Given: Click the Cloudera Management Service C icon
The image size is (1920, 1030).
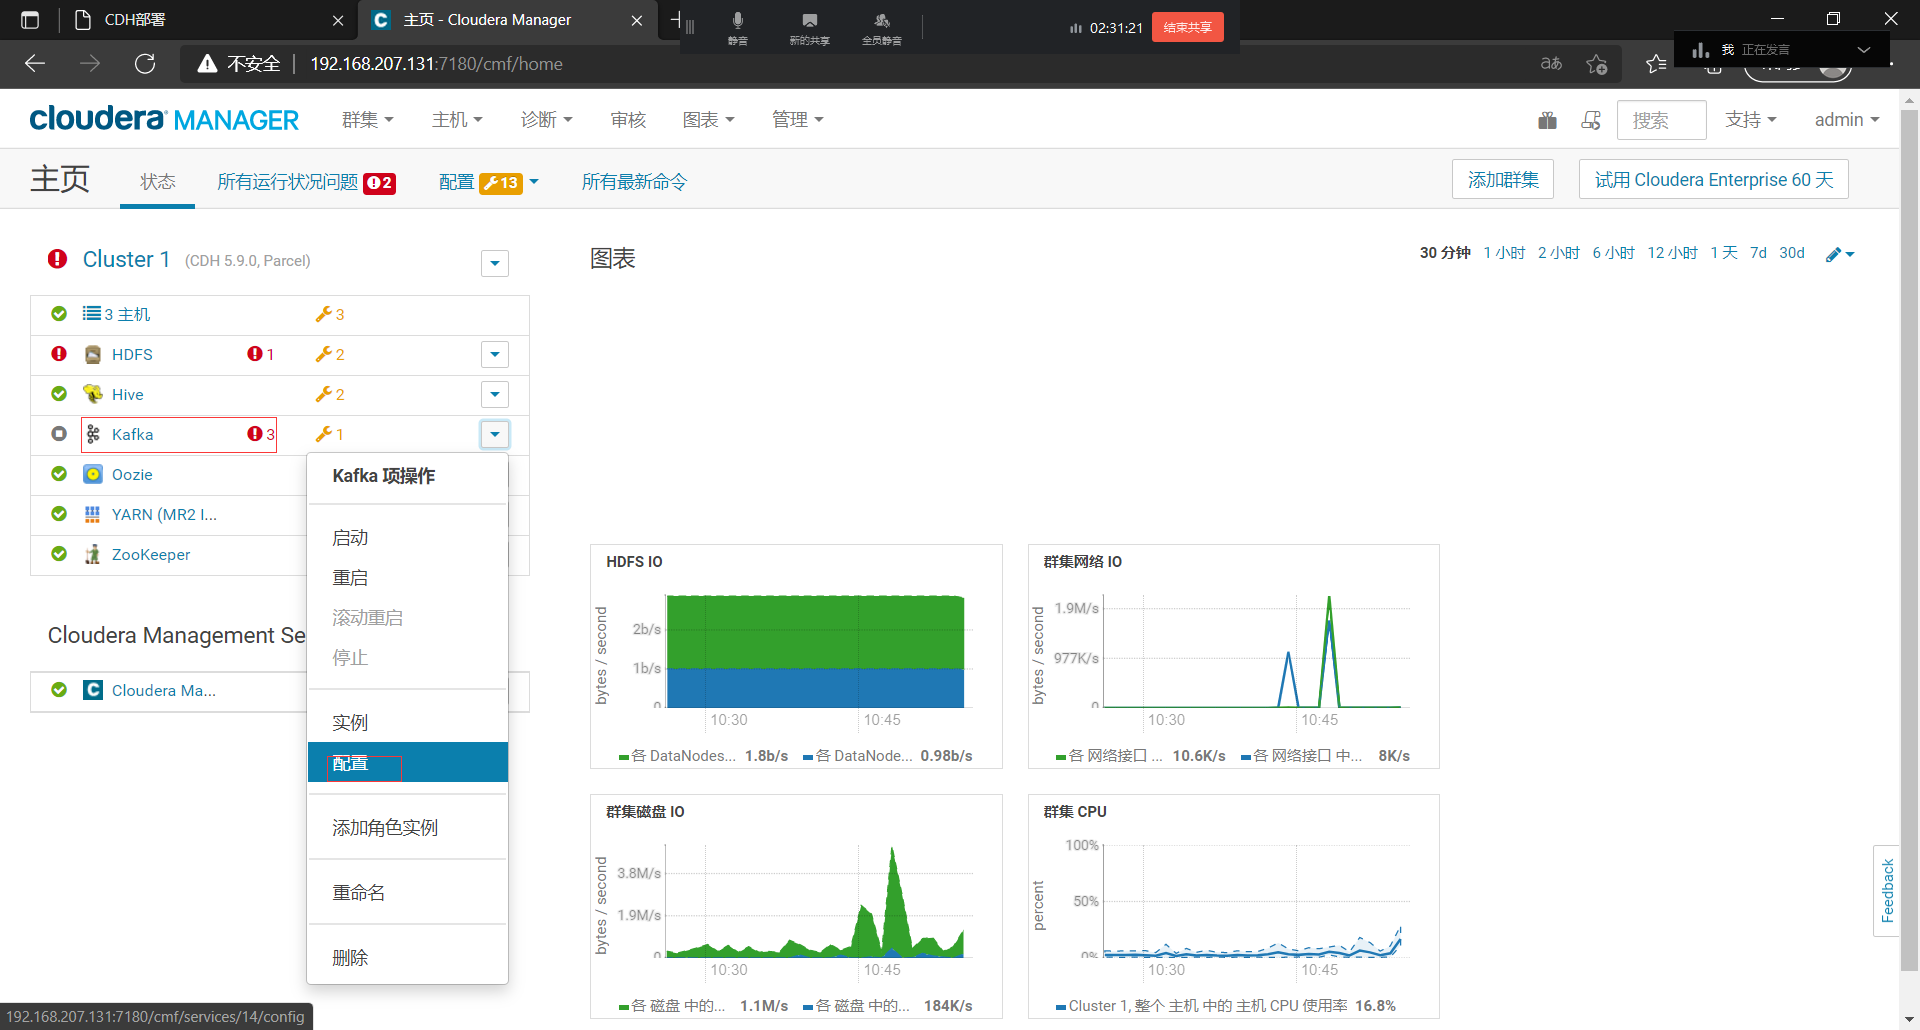Looking at the screenshot, I should [x=93, y=690].
